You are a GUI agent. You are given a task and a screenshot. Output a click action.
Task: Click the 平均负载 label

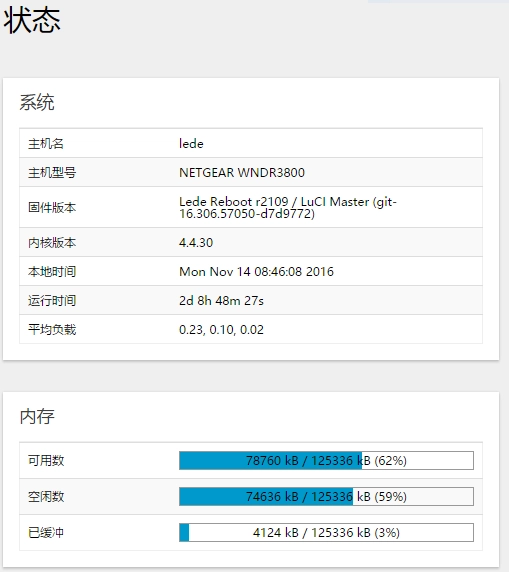pos(52,329)
